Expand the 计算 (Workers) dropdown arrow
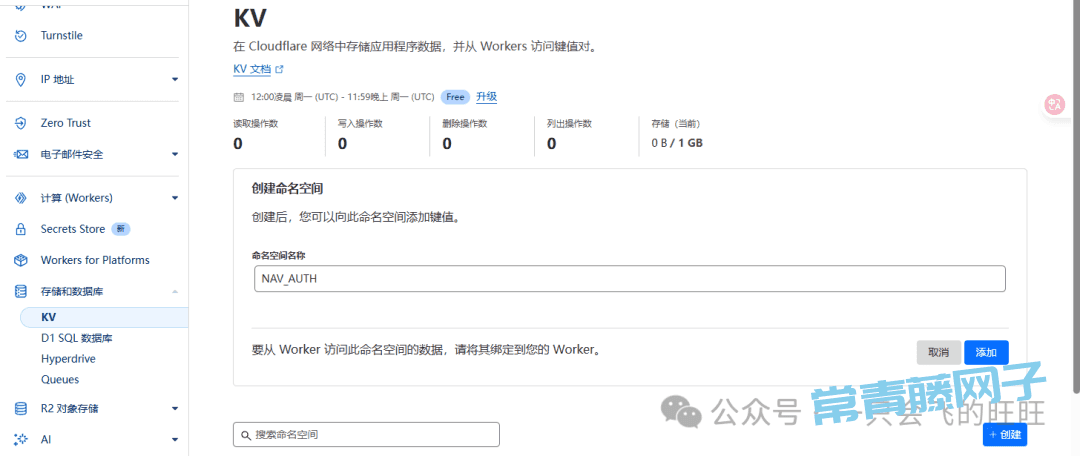This screenshot has width=1080, height=456. (175, 198)
